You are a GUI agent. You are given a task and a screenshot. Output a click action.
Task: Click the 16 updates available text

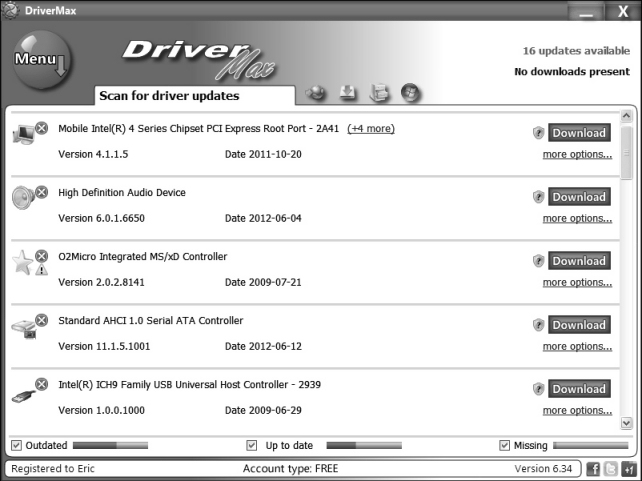[x=576, y=51]
